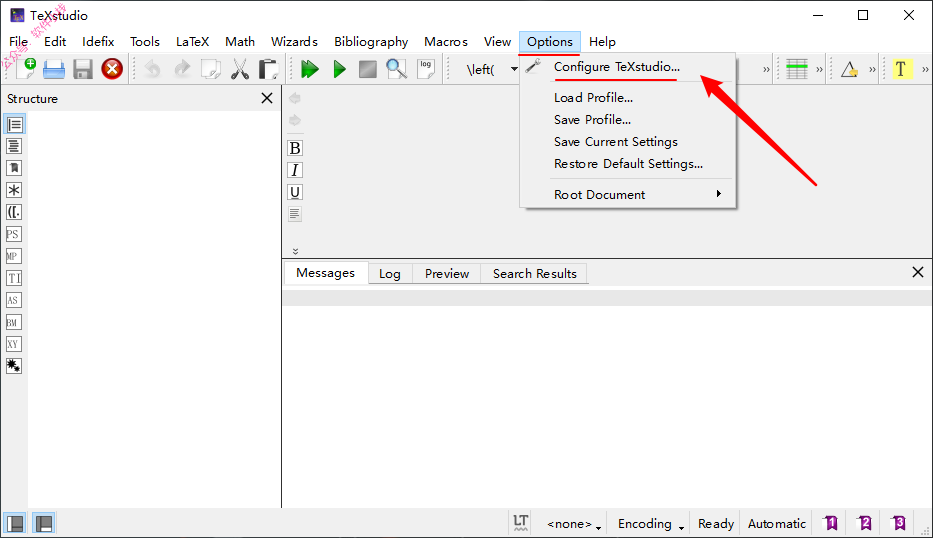Open the Macros menu
The height and width of the screenshot is (538, 933).
click(x=446, y=42)
